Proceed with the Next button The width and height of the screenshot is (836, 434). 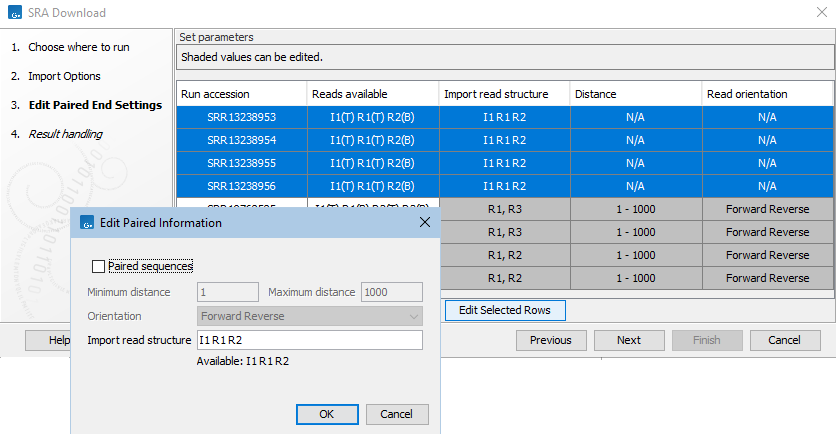[628, 340]
